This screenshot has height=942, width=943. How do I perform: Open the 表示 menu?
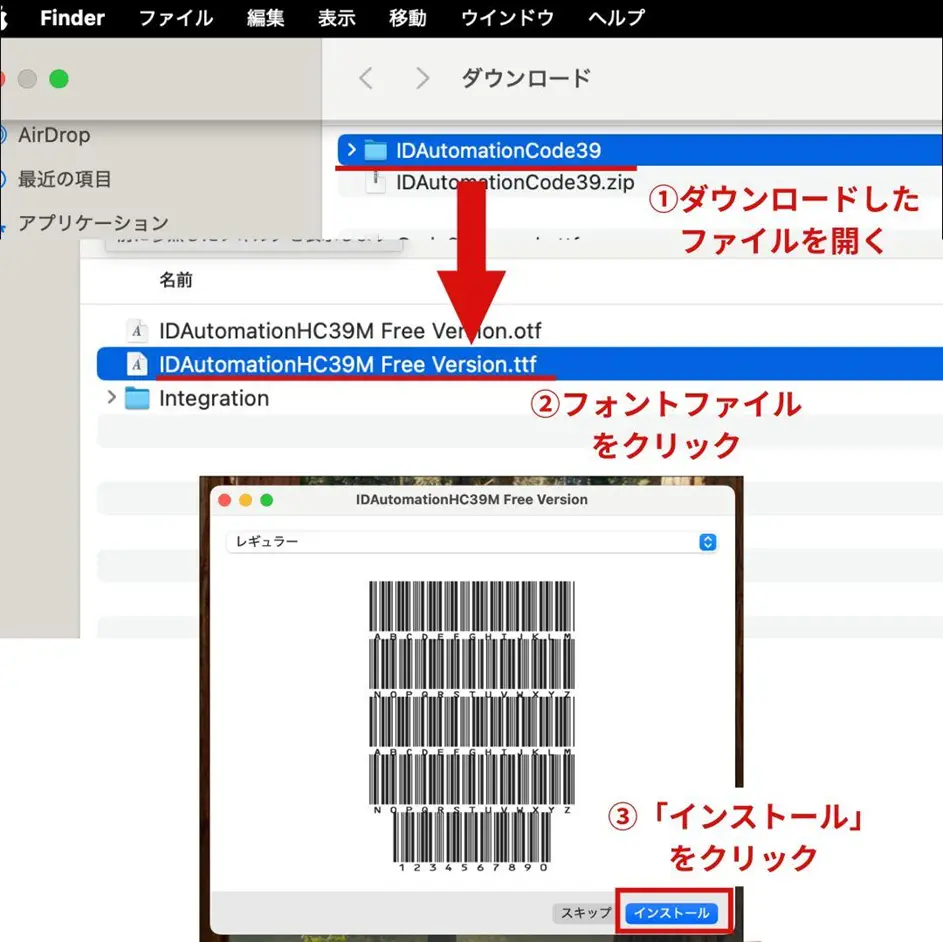(336, 18)
